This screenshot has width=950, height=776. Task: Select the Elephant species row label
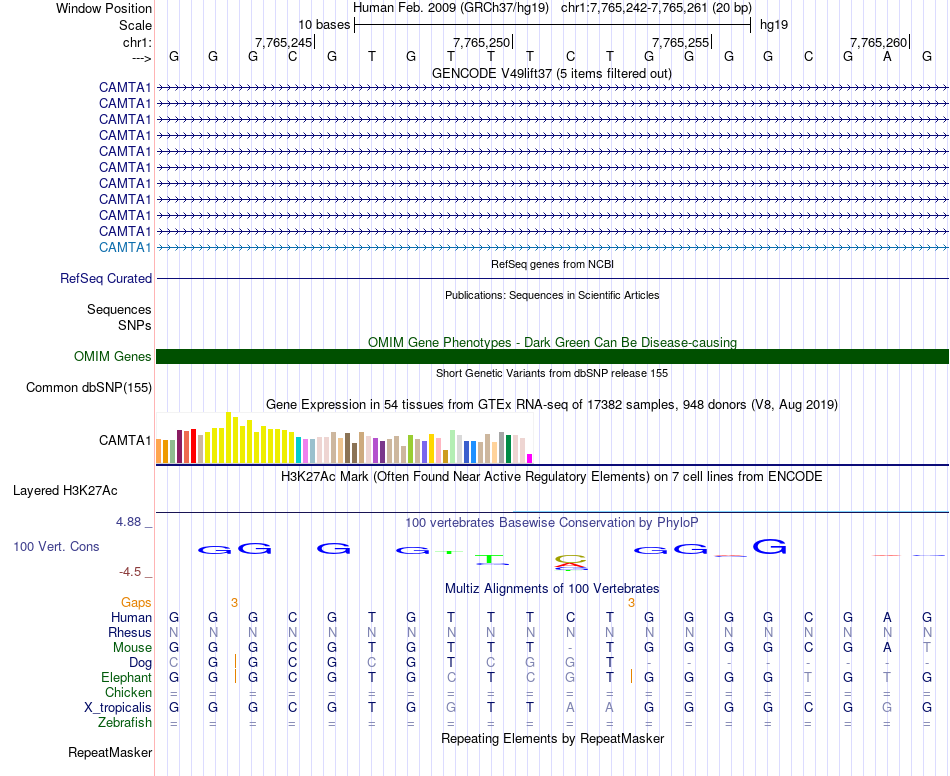tap(126, 677)
